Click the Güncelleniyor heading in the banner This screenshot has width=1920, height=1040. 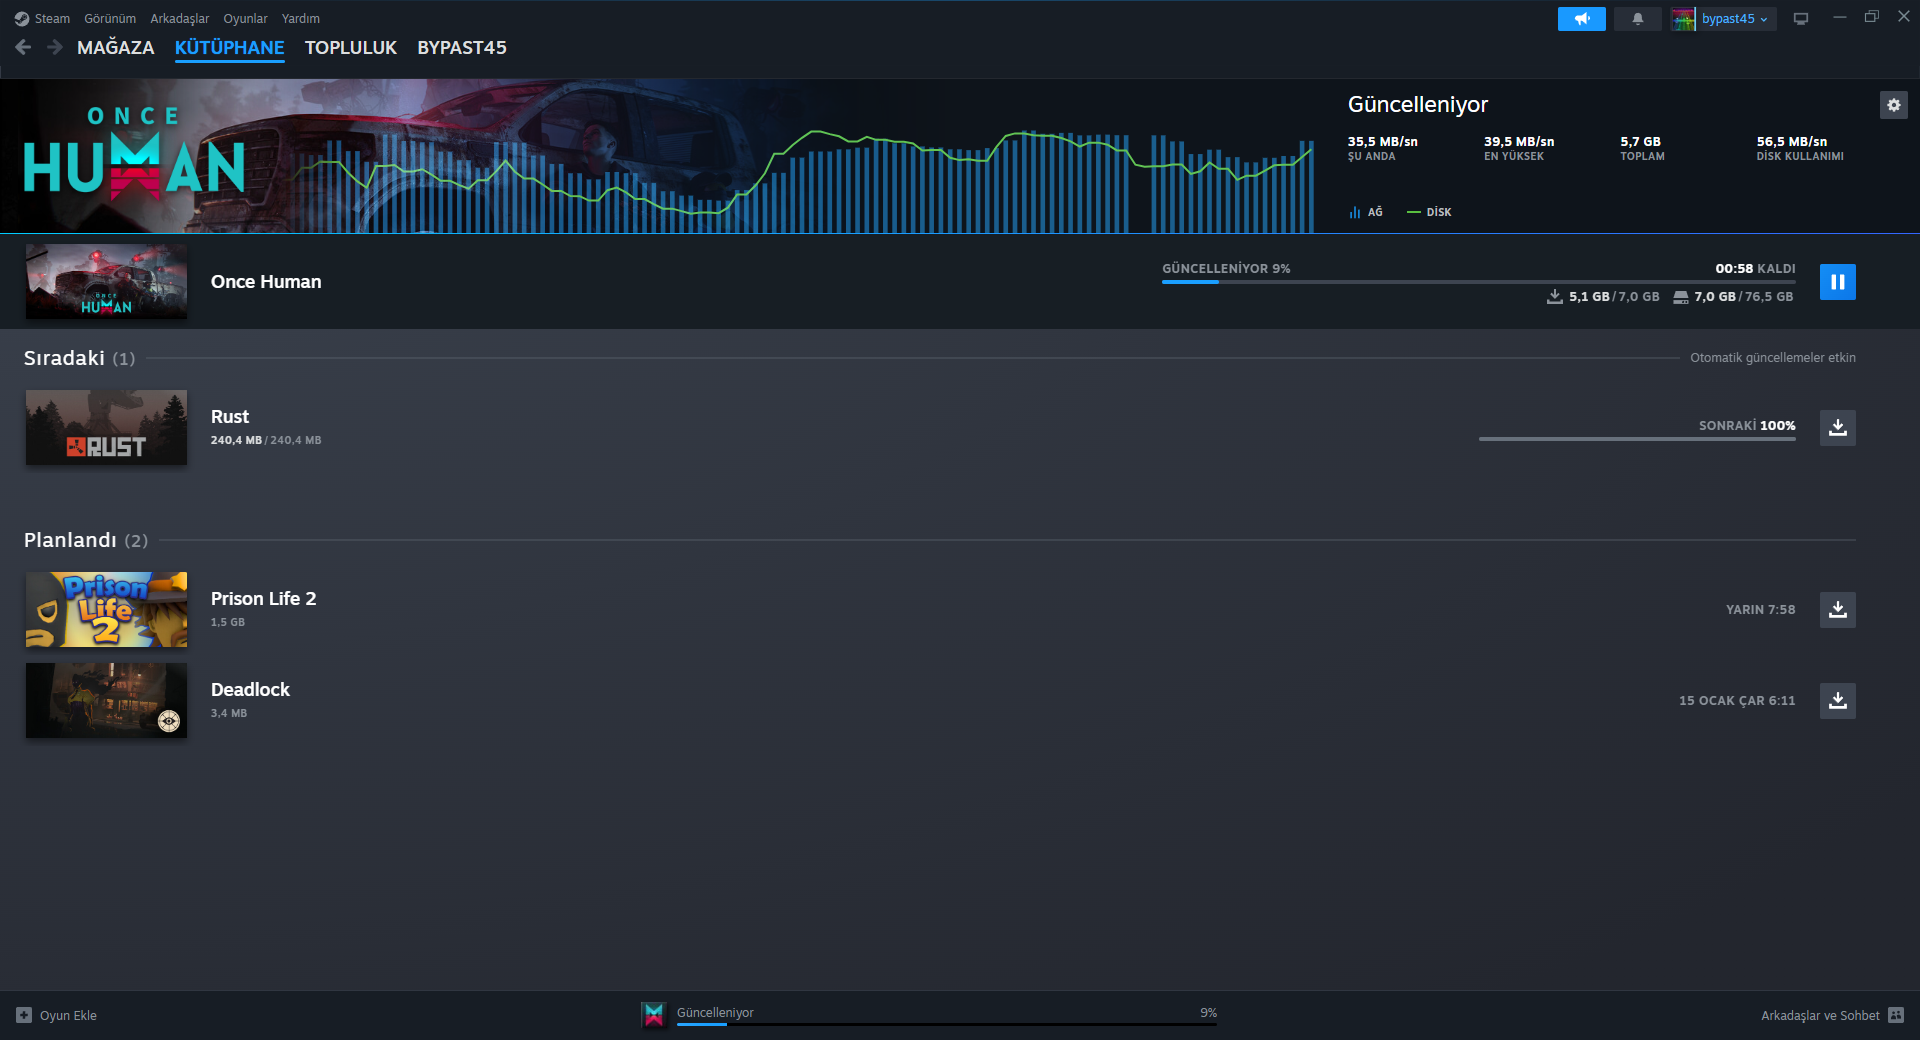click(x=1418, y=105)
